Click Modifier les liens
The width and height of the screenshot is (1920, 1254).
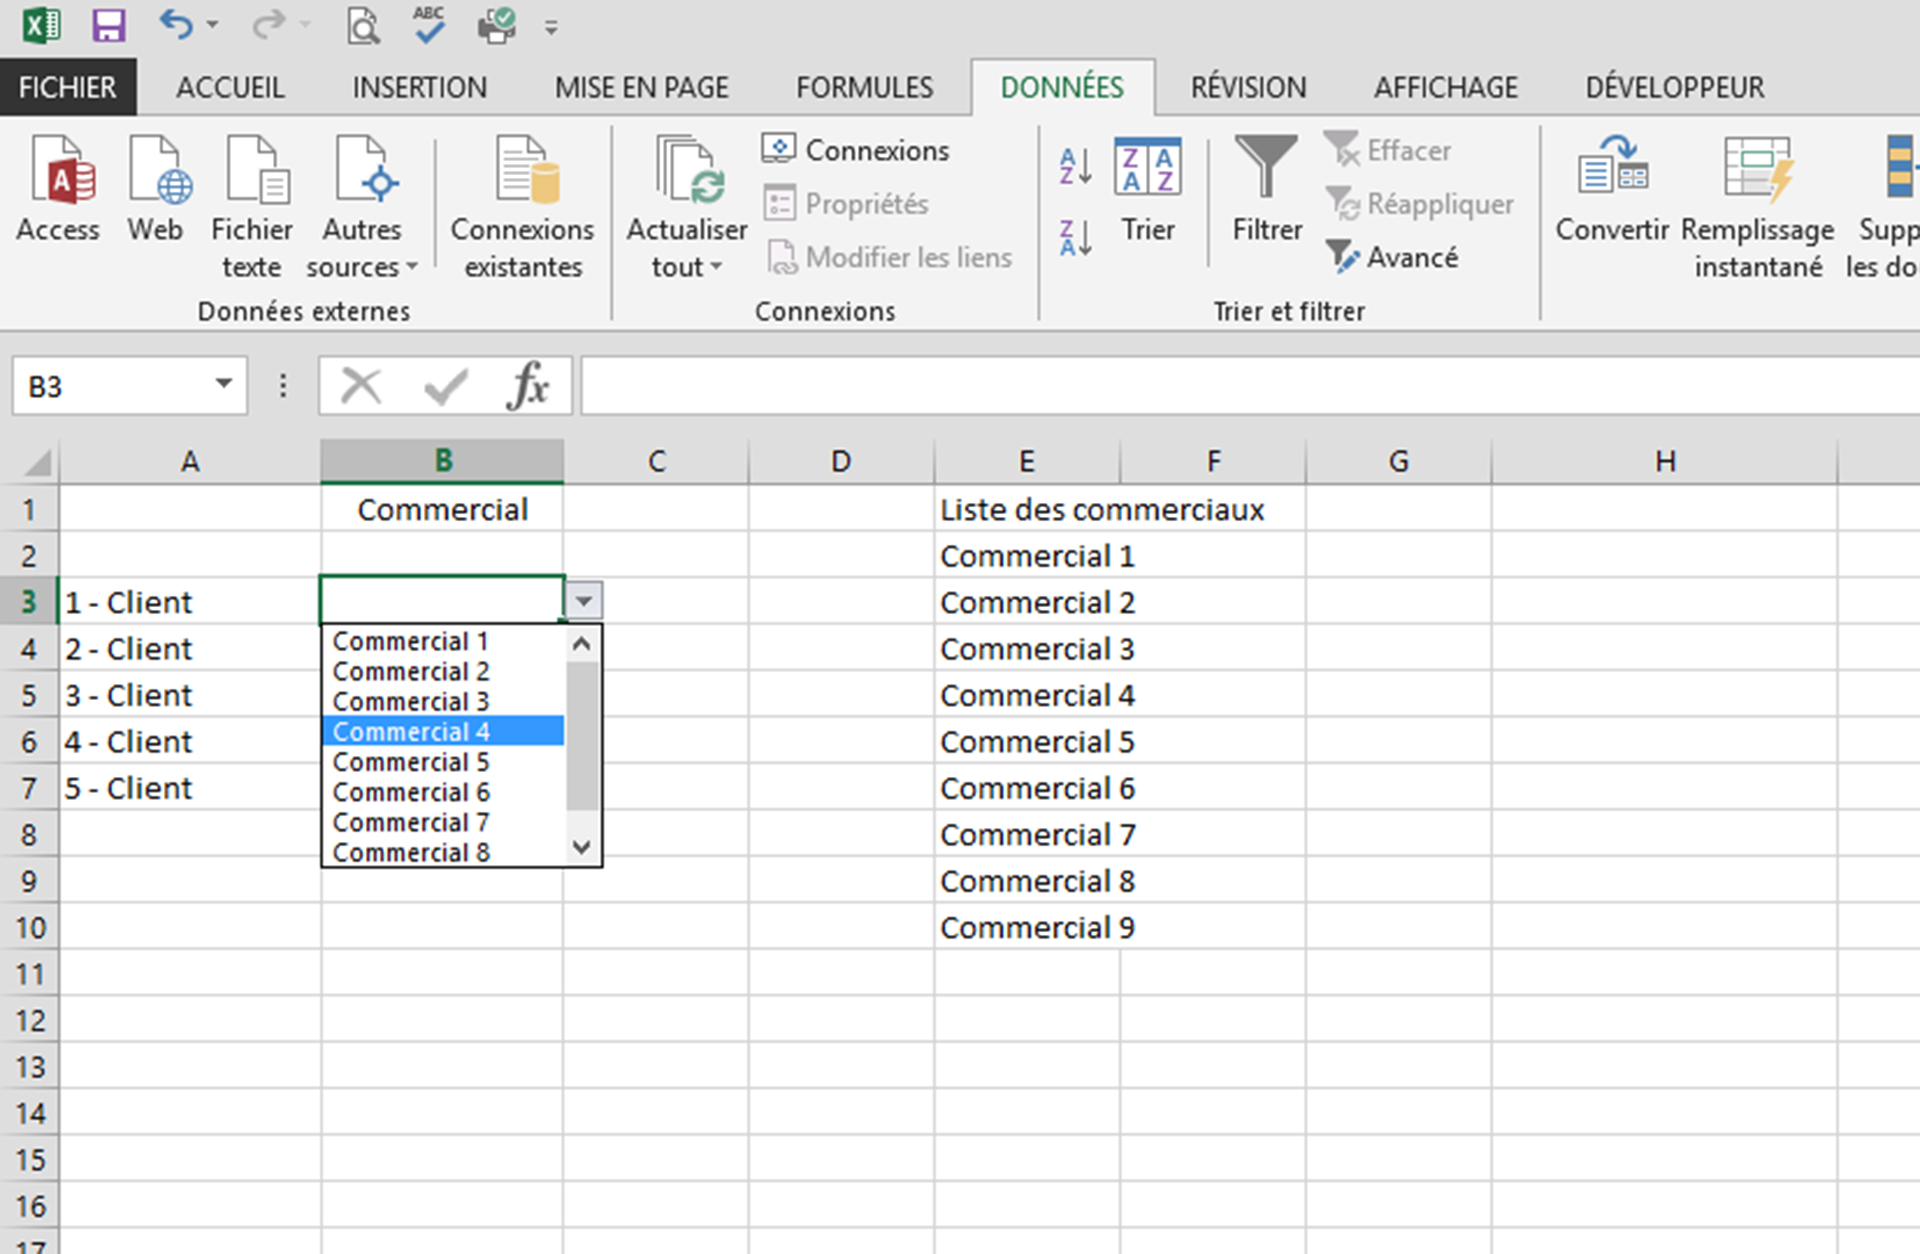point(890,257)
